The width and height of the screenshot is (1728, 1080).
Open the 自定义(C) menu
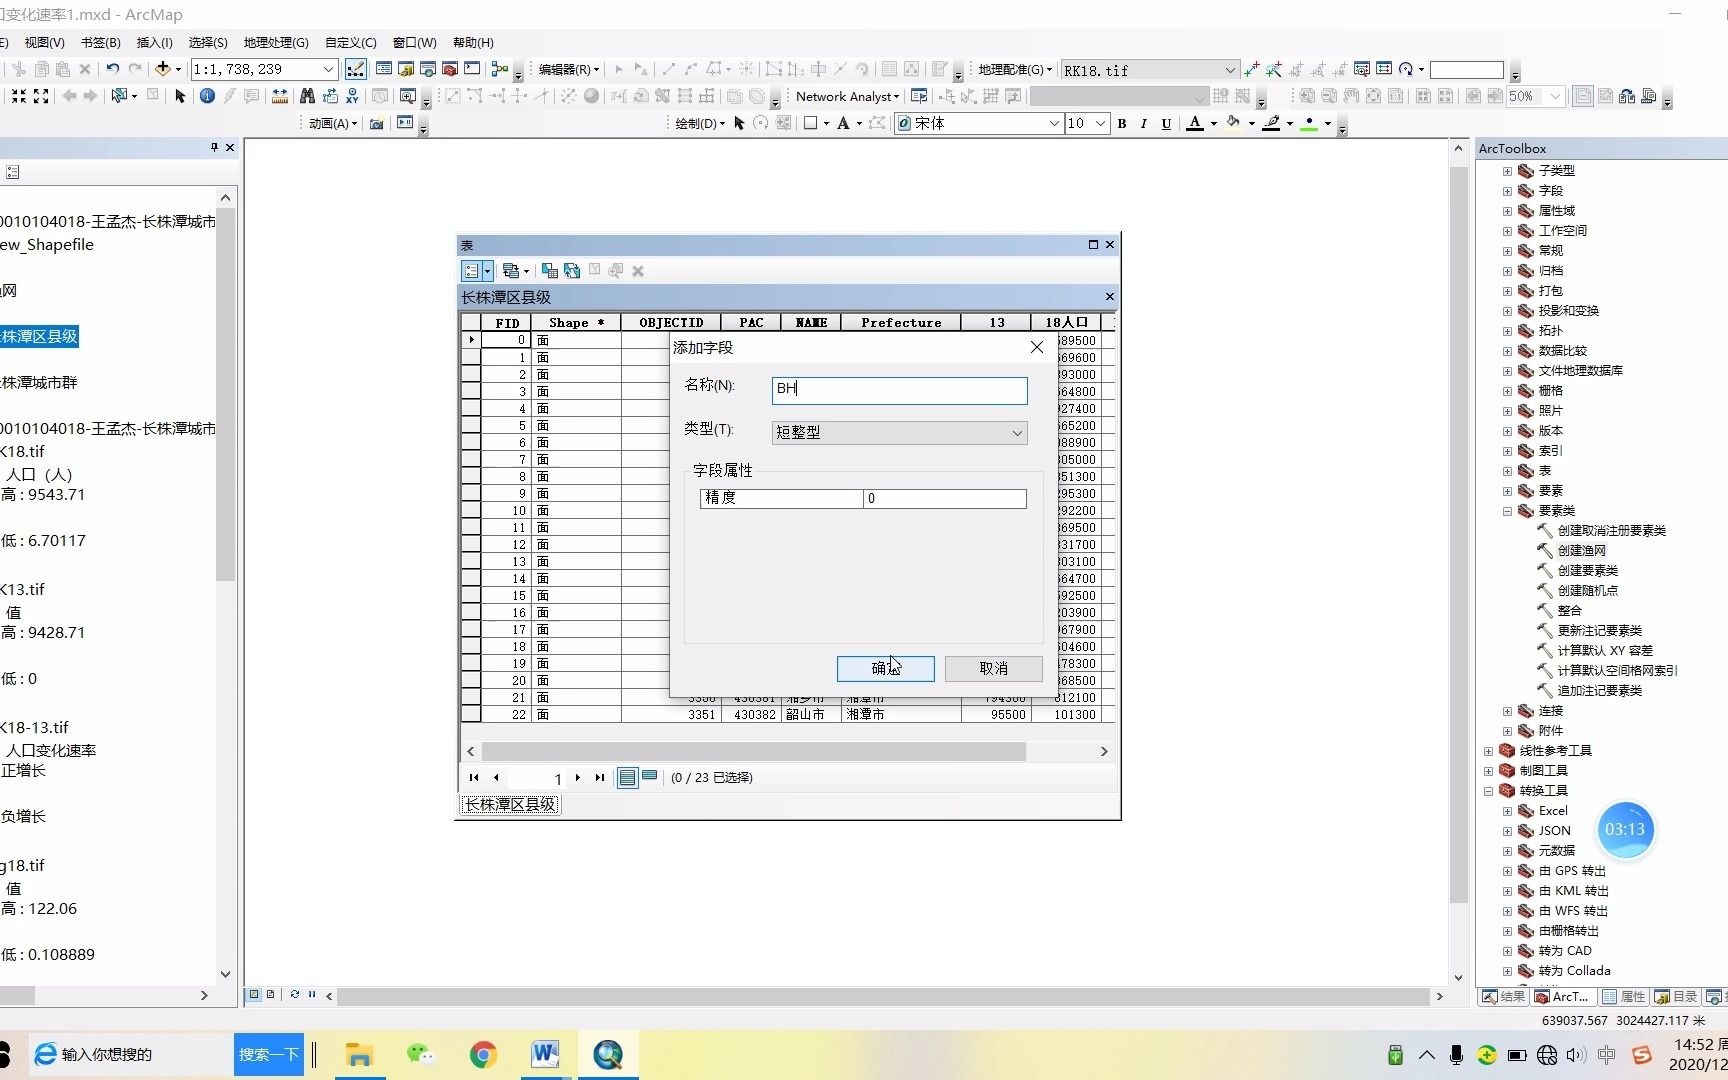point(350,42)
